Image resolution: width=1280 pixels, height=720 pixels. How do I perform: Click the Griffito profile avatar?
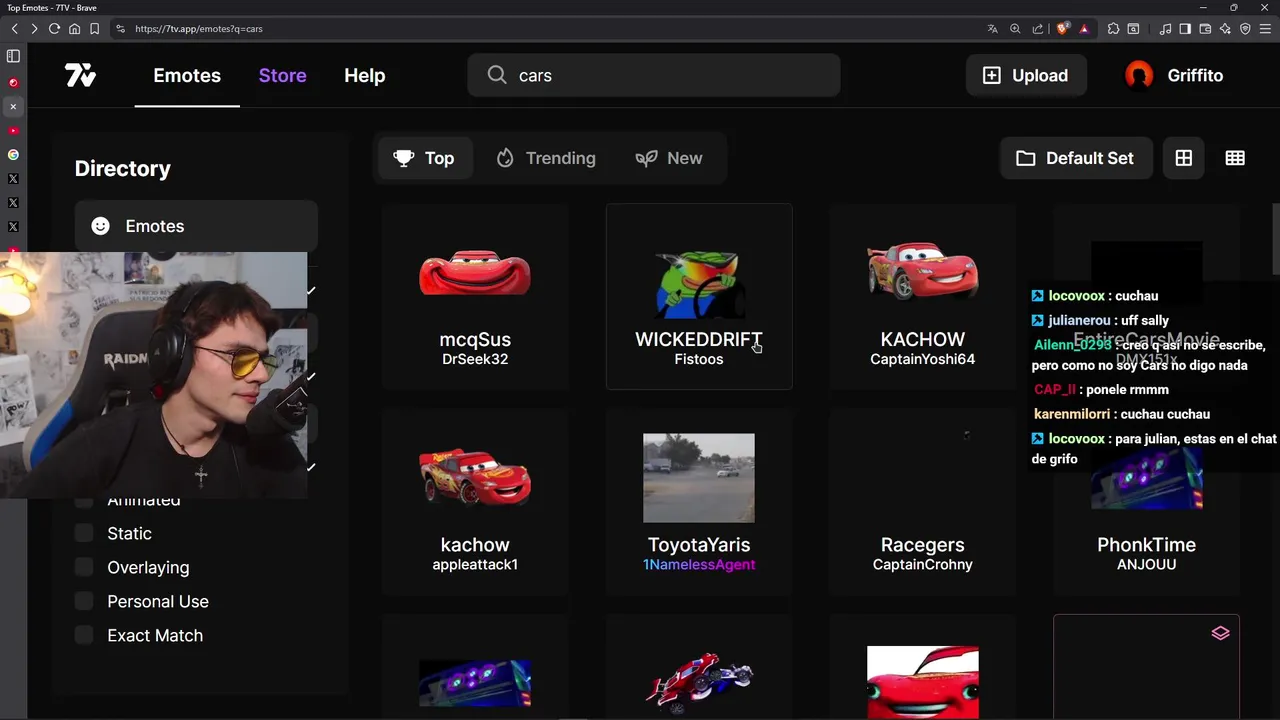(1139, 75)
